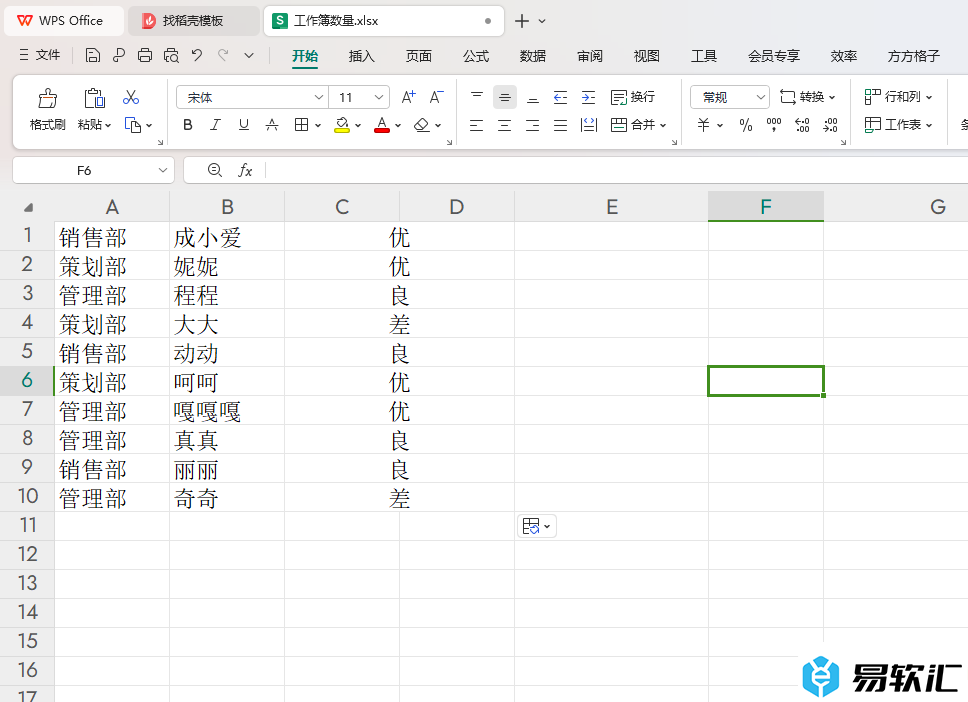Screen dimensions: 968x702
Task: Click the Save icon in quick toolbar
Action: tap(93, 56)
